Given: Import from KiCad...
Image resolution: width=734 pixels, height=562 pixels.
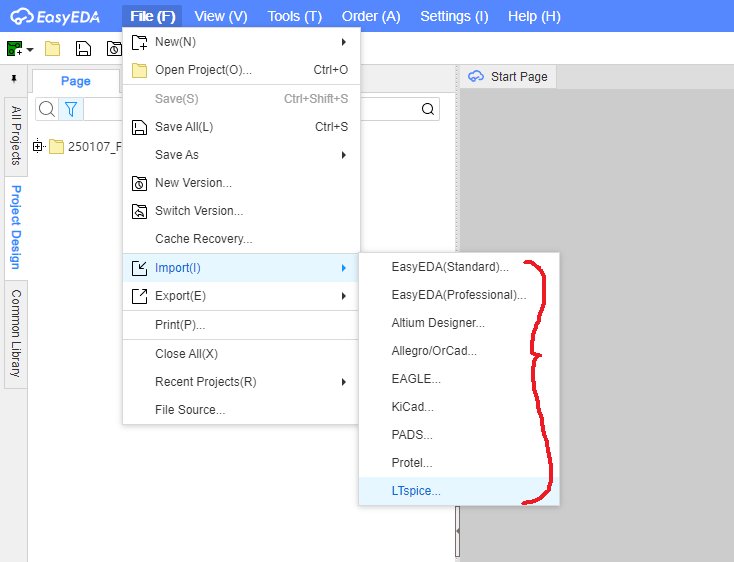Looking at the screenshot, I should tap(459, 407).
